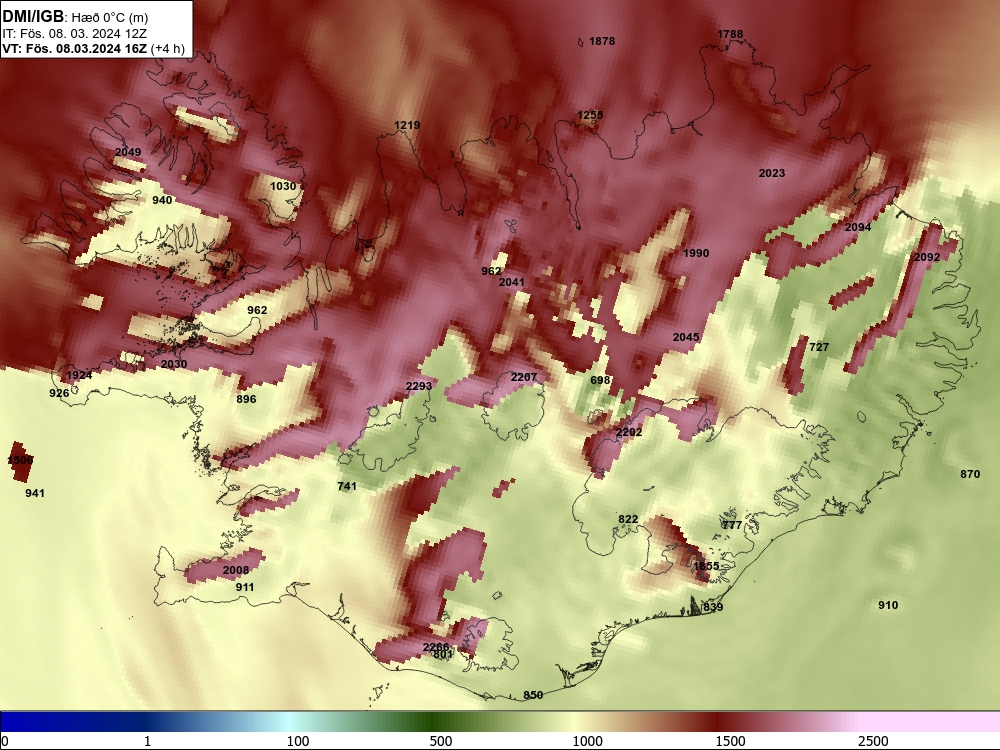This screenshot has height=750, width=1000.
Task: Click the 896 height value
Action: coord(246,399)
